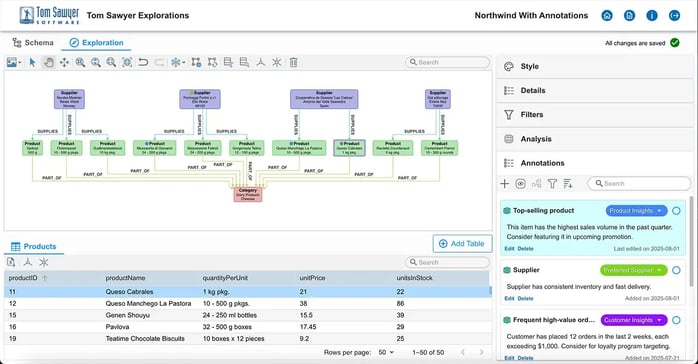The image size is (698, 364).
Task: Collapse the Annotations panel
Action: (x=594, y=163)
